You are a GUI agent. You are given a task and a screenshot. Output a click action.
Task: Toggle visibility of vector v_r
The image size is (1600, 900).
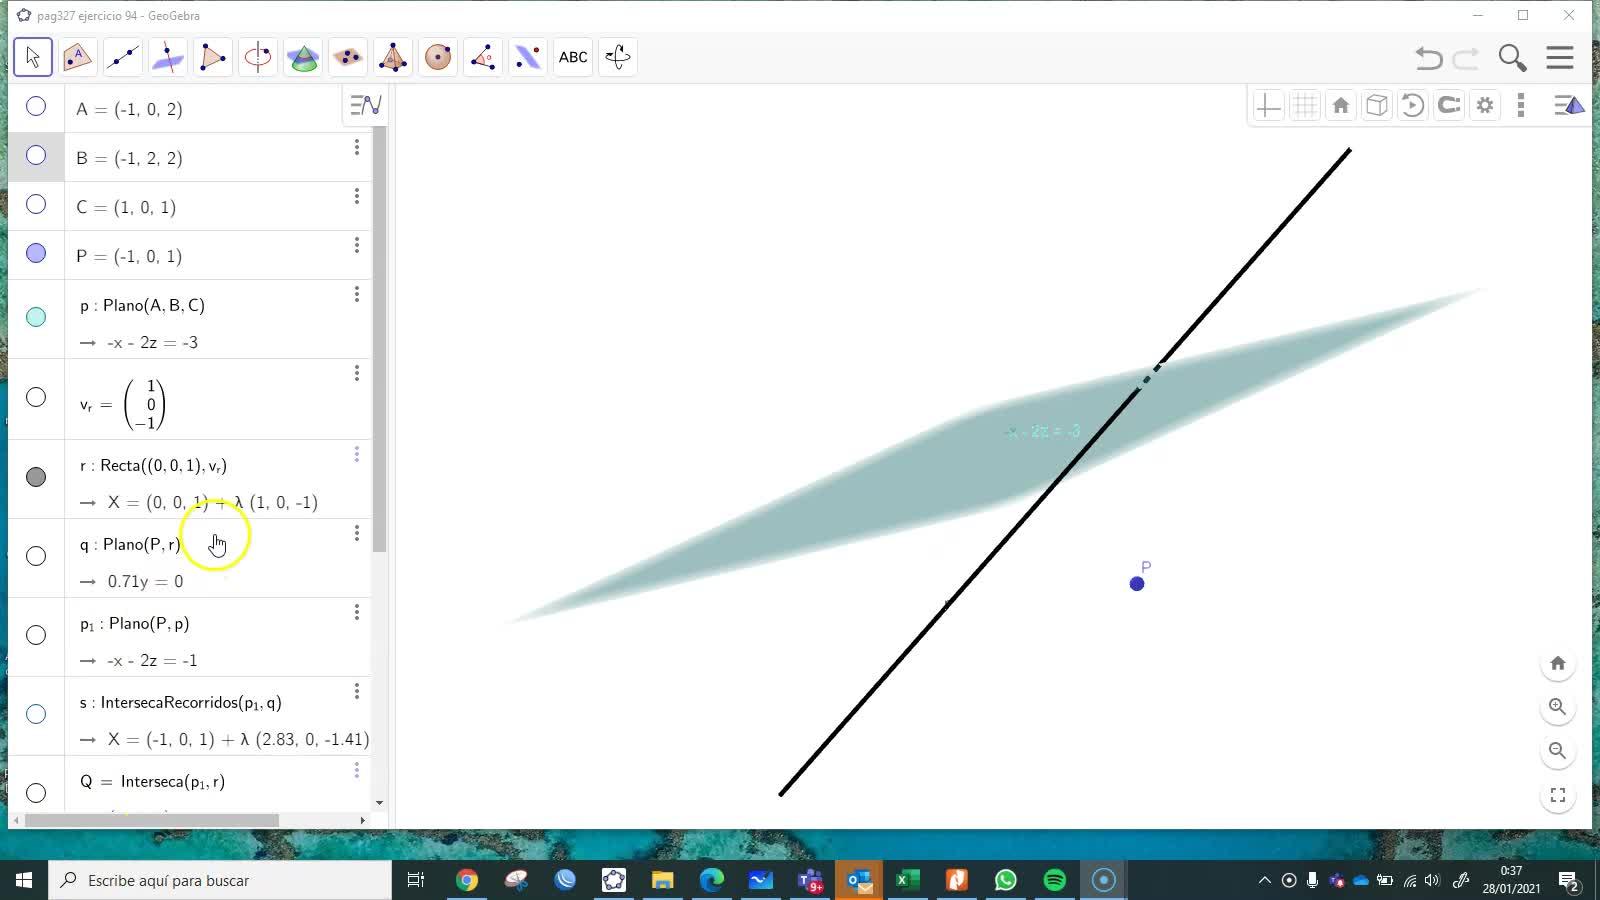click(36, 397)
